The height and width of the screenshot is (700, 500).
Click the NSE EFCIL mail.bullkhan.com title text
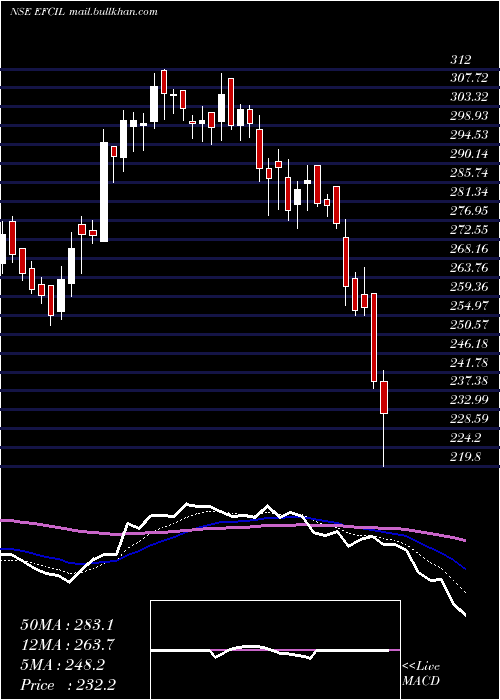(83, 12)
